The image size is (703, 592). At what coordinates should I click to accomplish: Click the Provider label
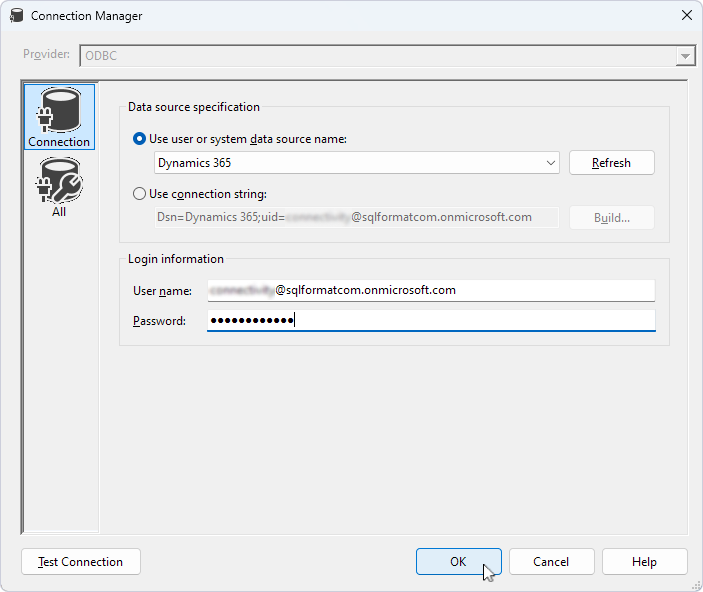pyautogui.click(x=47, y=54)
